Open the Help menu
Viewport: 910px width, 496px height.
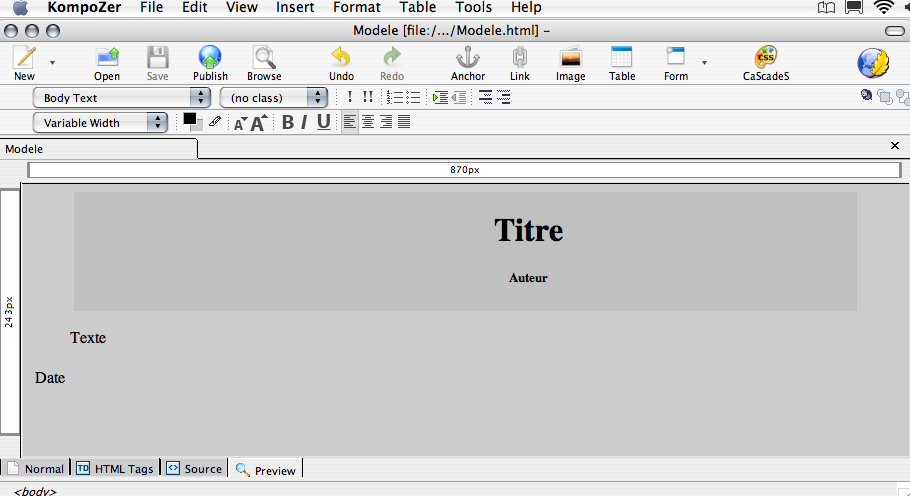[526, 7]
